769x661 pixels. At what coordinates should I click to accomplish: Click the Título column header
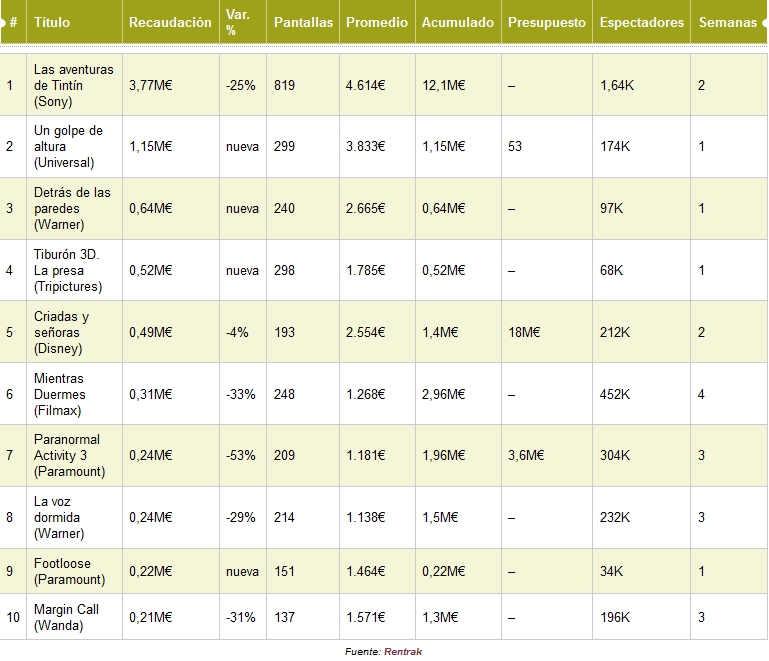pos(51,22)
